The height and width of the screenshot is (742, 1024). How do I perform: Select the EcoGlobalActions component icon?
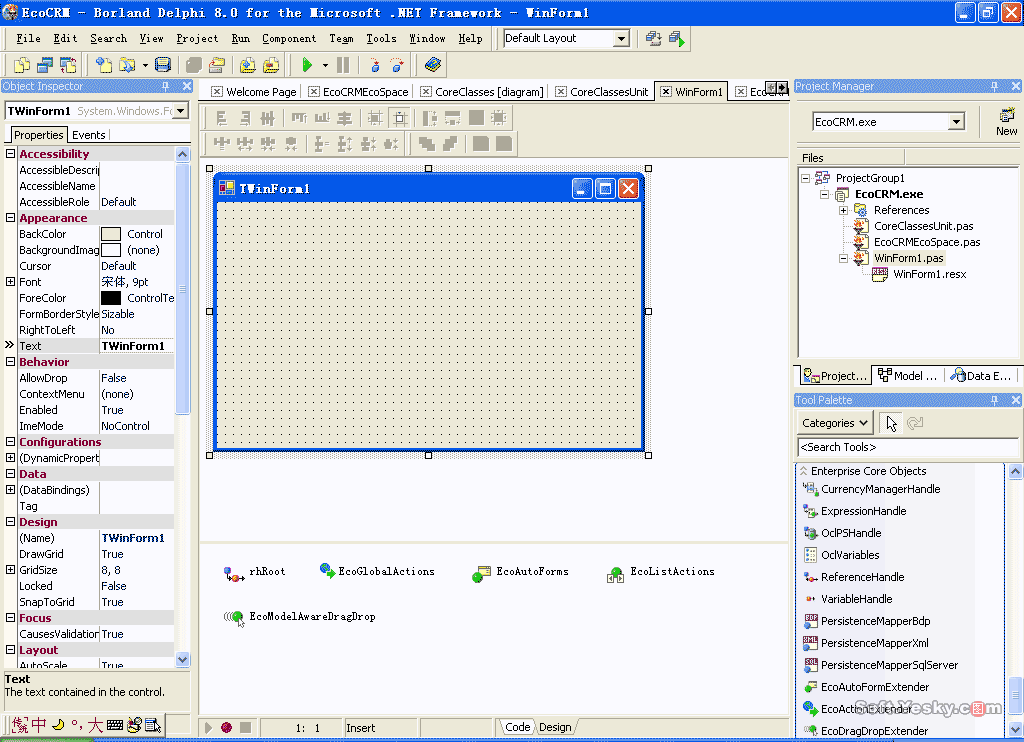(x=328, y=571)
